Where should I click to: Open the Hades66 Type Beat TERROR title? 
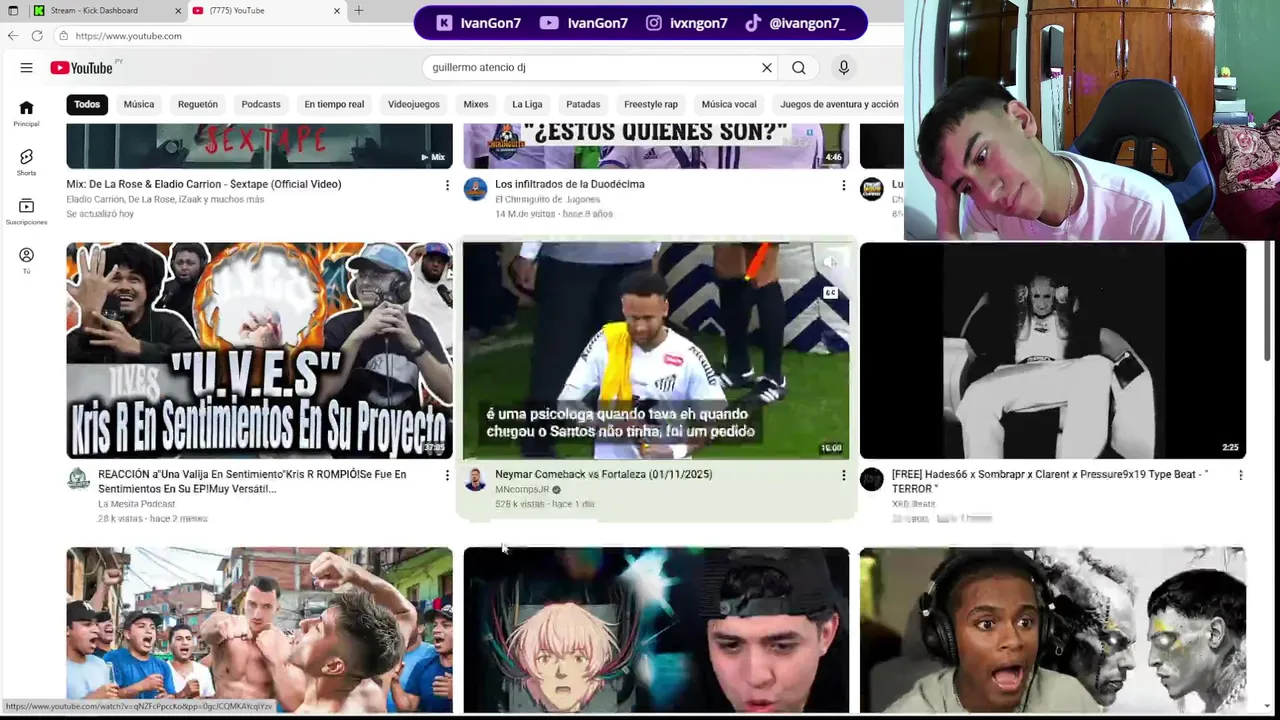pyautogui.click(x=1050, y=481)
